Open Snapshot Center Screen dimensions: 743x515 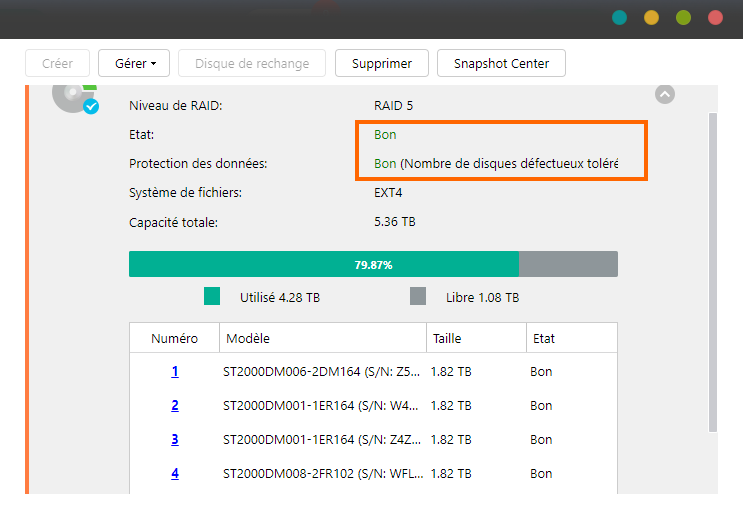(501, 63)
